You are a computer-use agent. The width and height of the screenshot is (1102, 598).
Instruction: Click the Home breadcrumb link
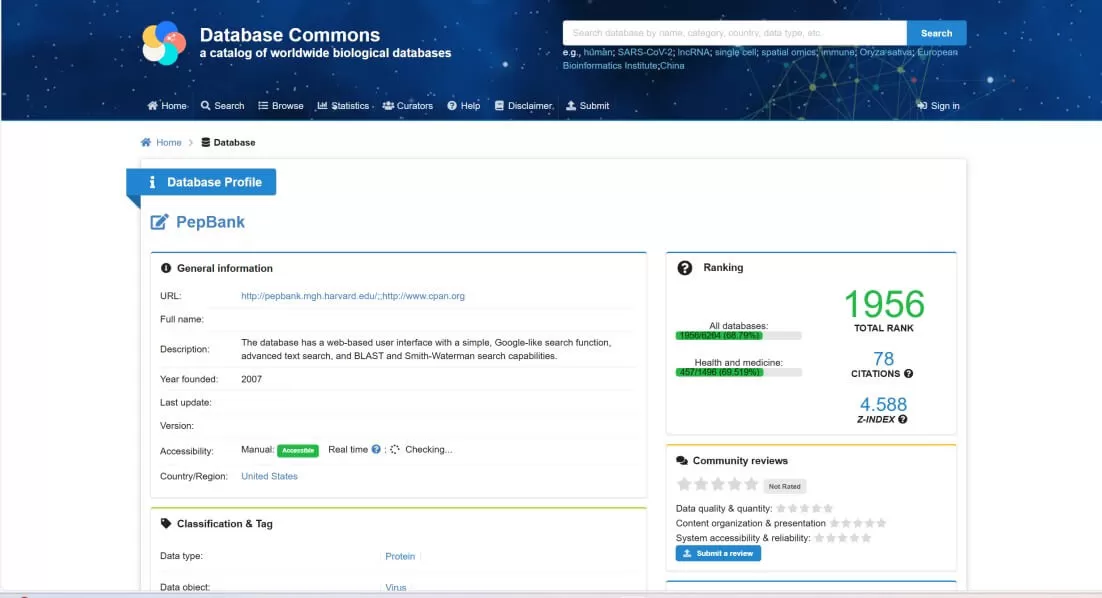click(x=169, y=143)
